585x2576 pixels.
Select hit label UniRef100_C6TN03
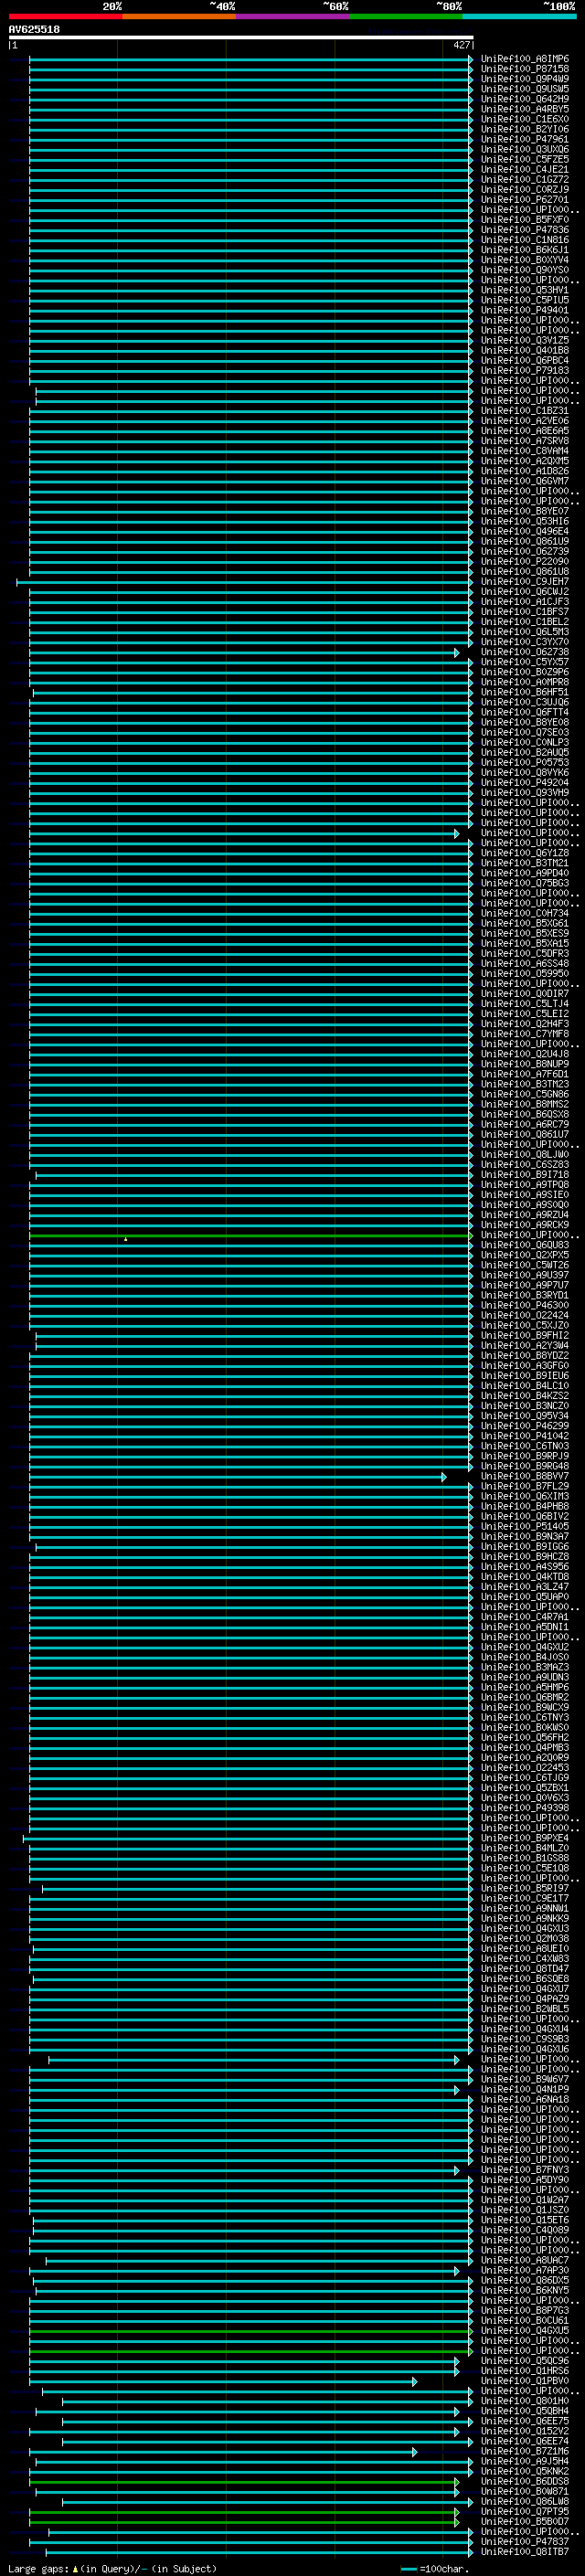point(524,1446)
